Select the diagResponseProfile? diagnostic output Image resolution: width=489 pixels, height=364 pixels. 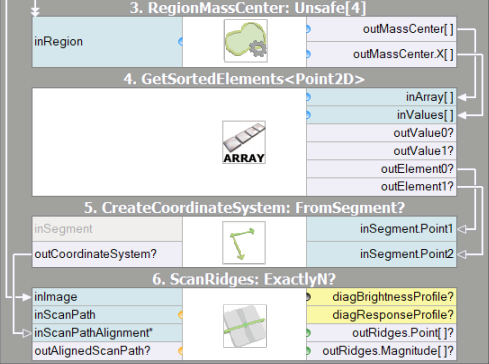(381, 315)
